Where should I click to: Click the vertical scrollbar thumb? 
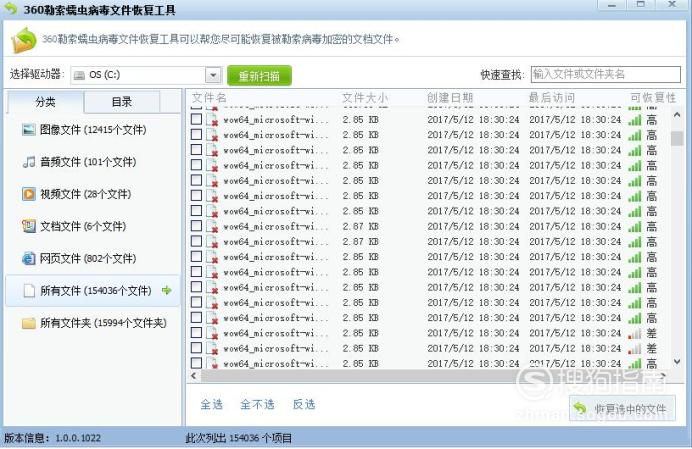[x=677, y=138]
